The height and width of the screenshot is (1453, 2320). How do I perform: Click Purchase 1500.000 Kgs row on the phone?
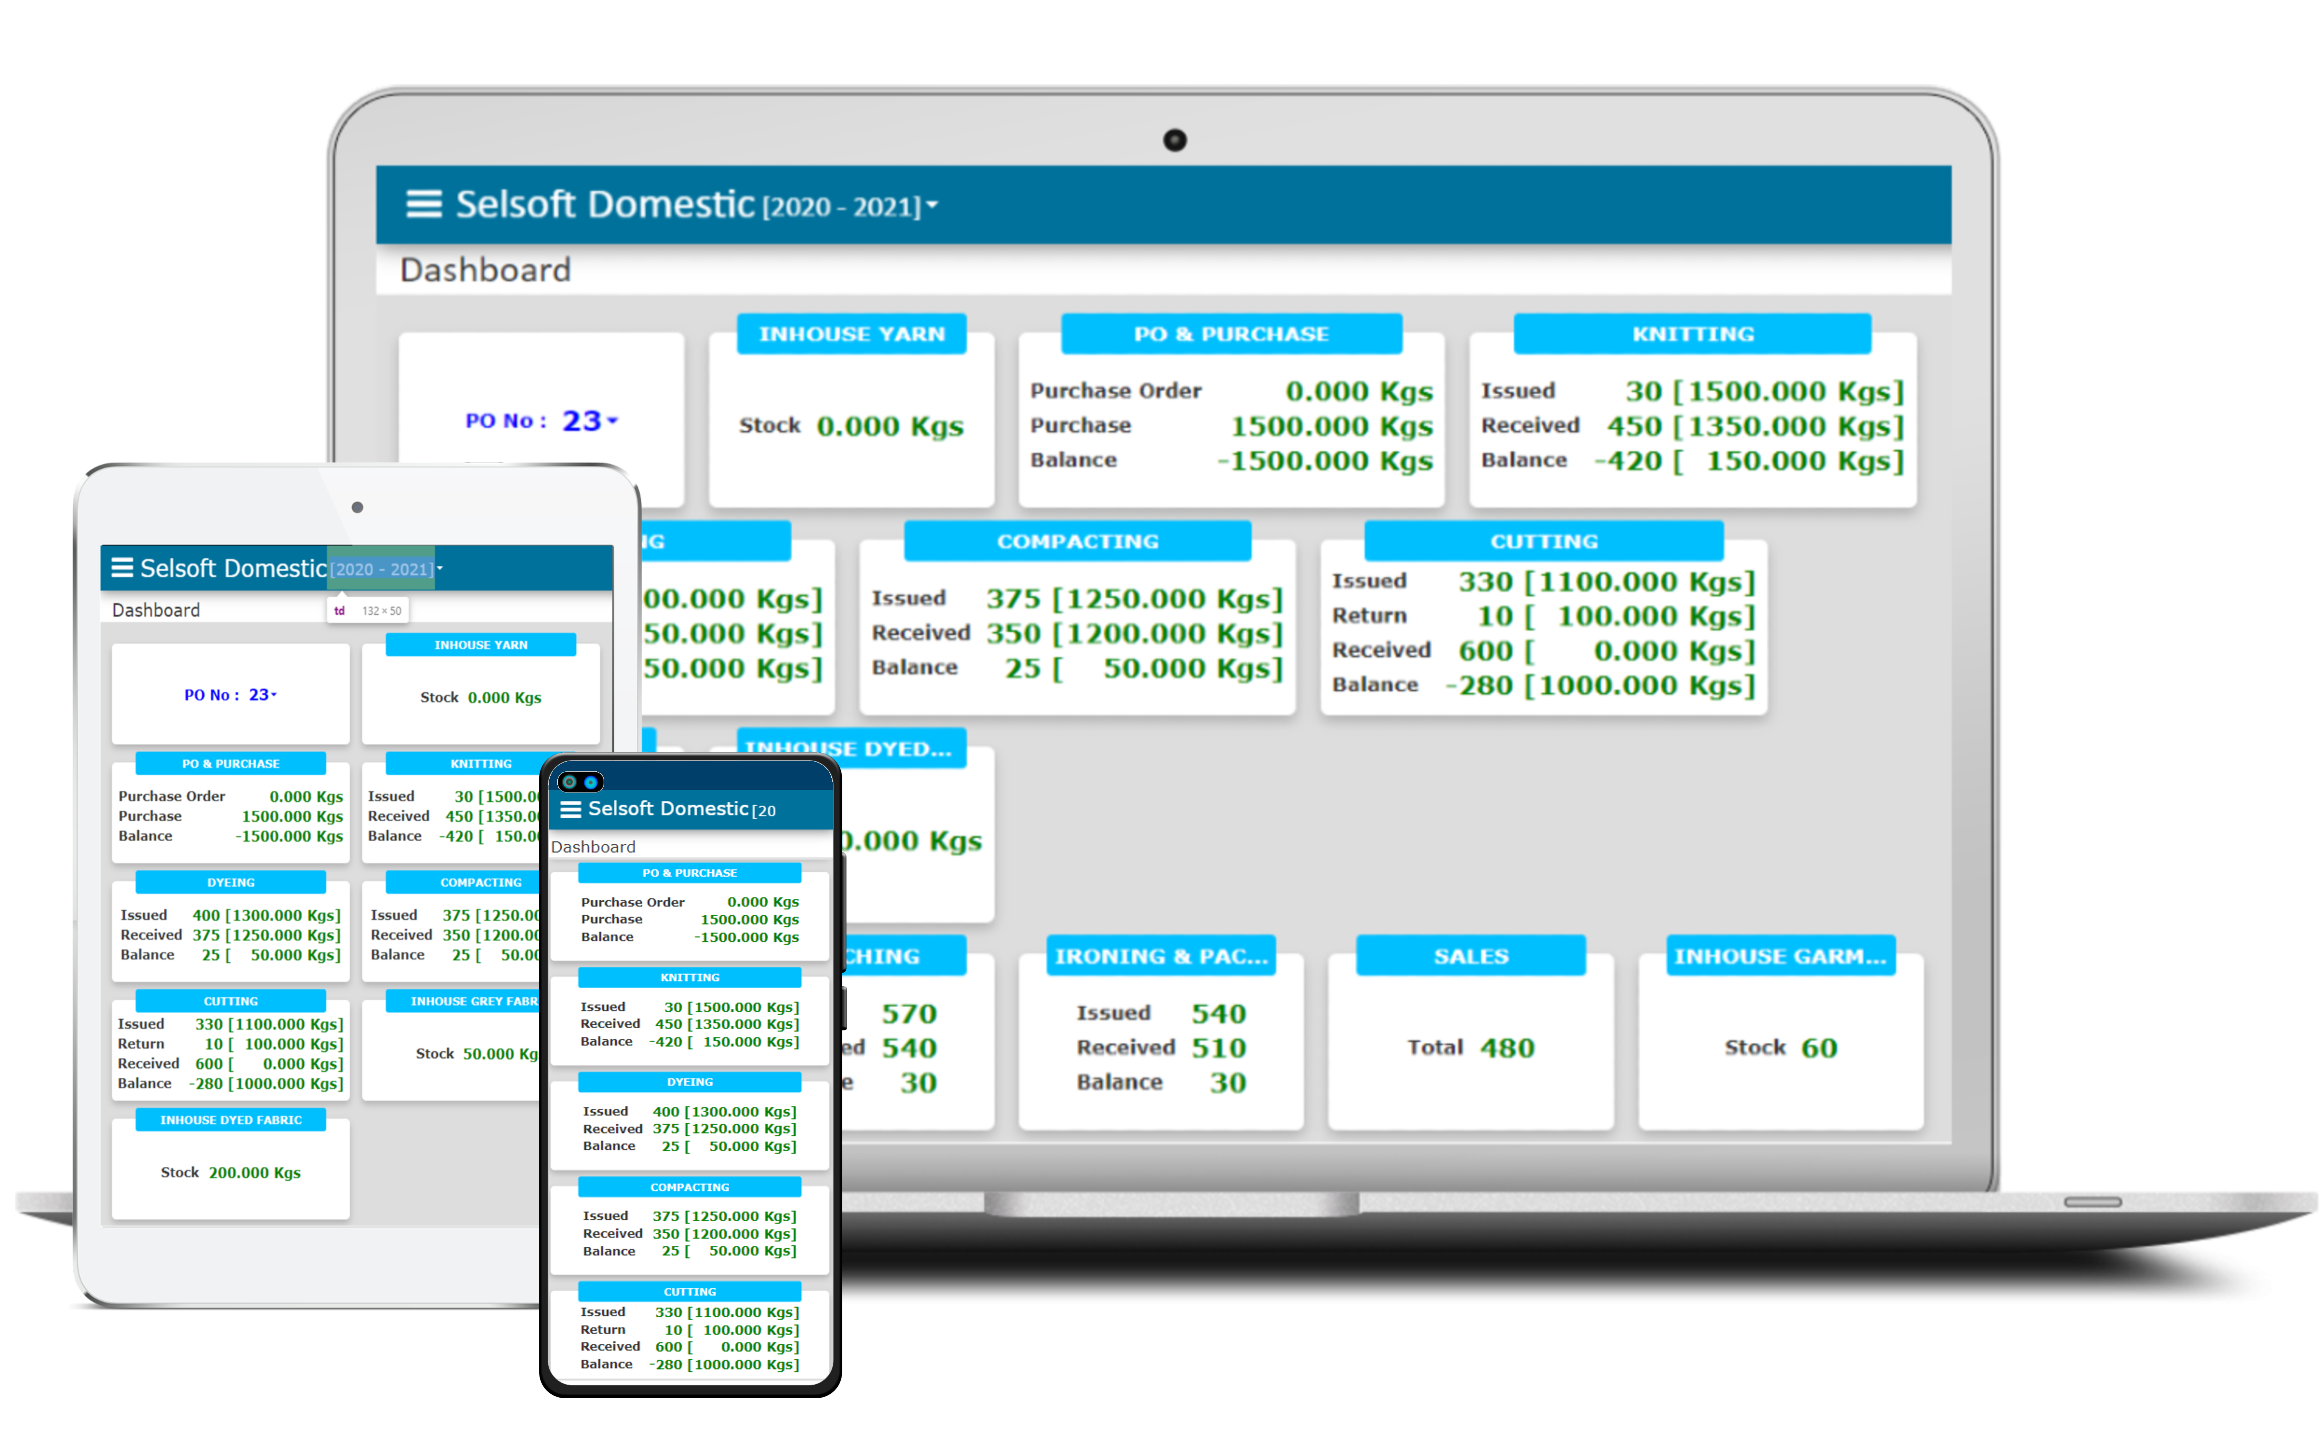(690, 920)
